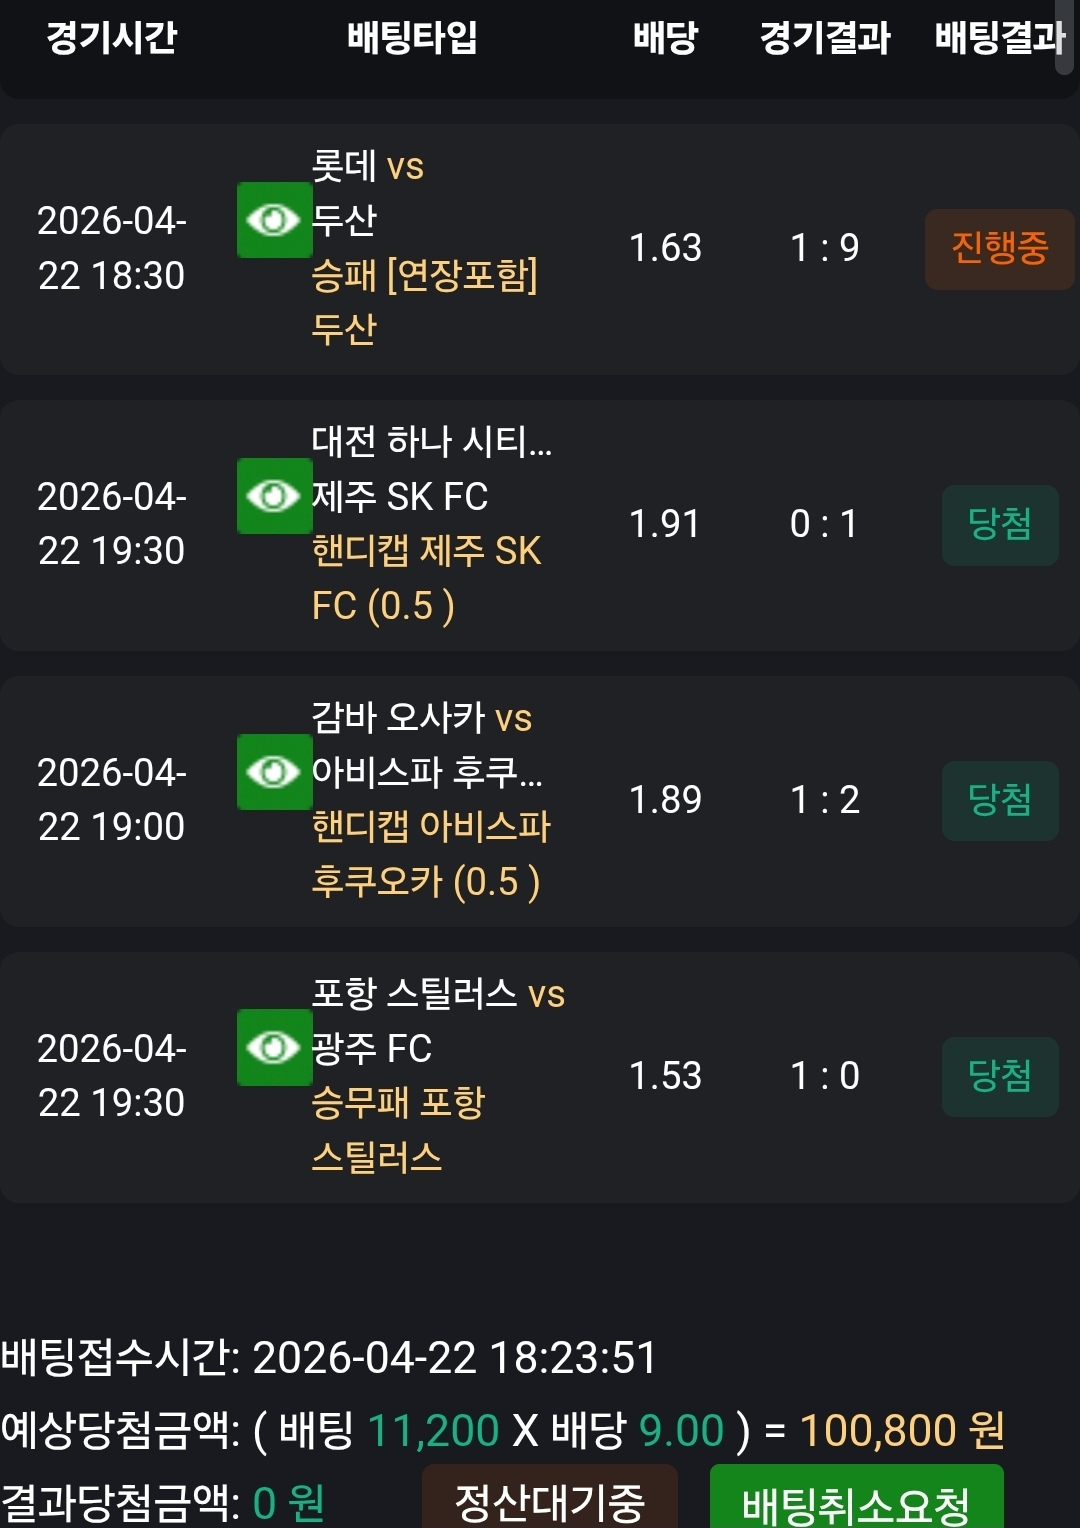Click the 경기시간 column header
Viewport: 1080px width, 1528px height.
coord(111,38)
